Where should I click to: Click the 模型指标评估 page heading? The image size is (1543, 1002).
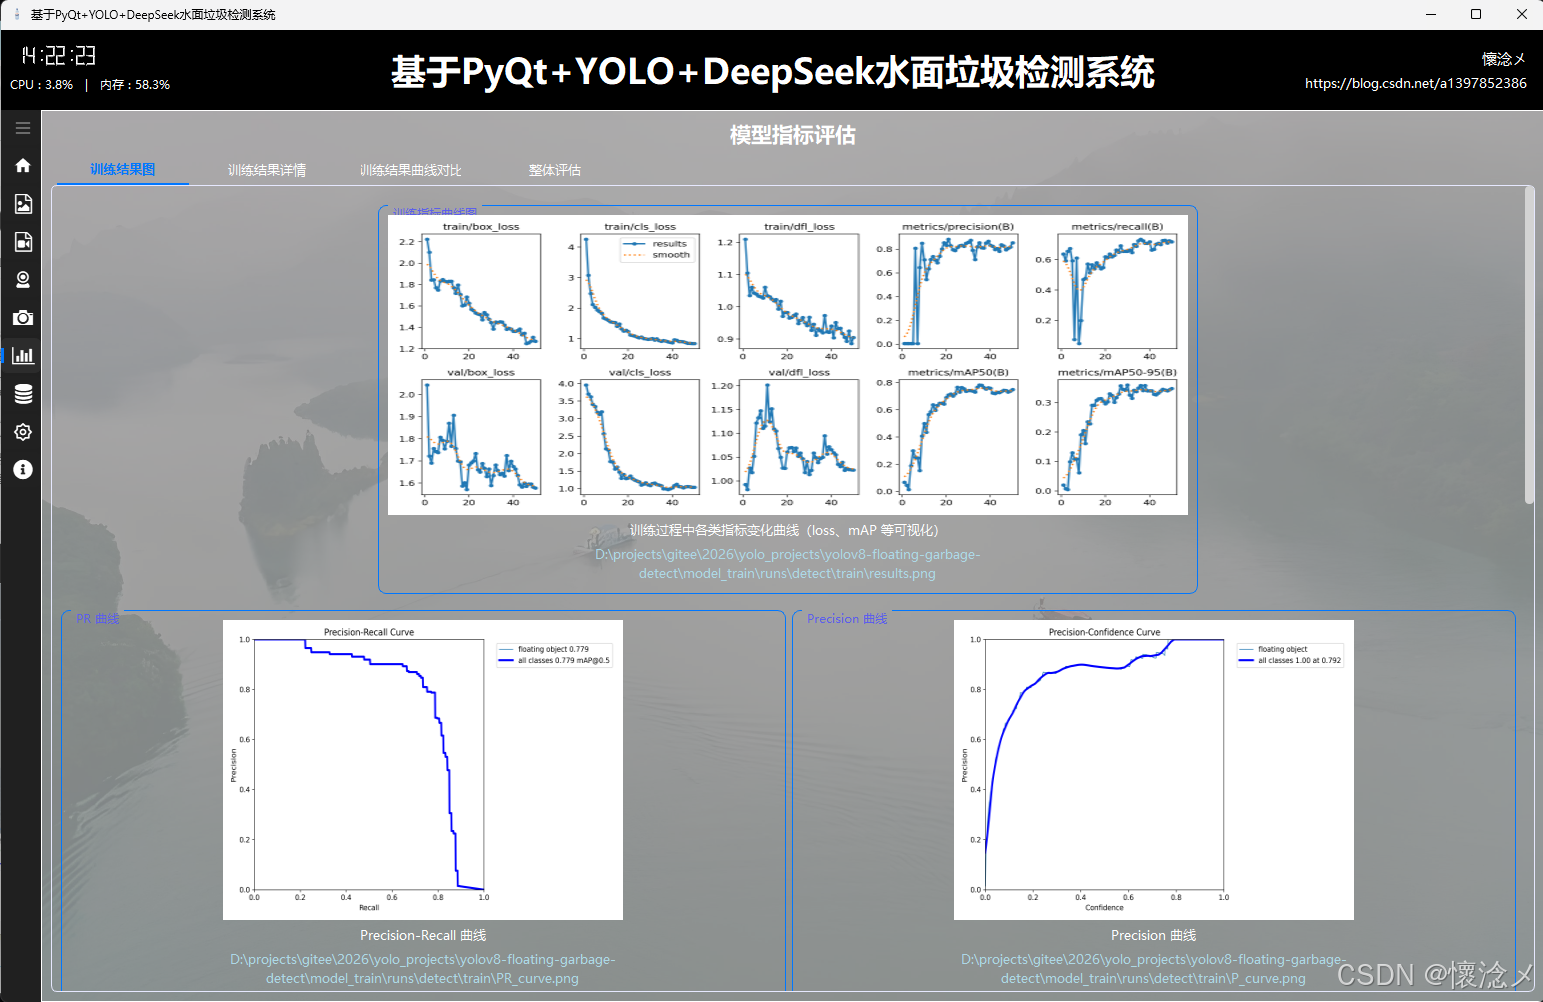[x=793, y=135]
